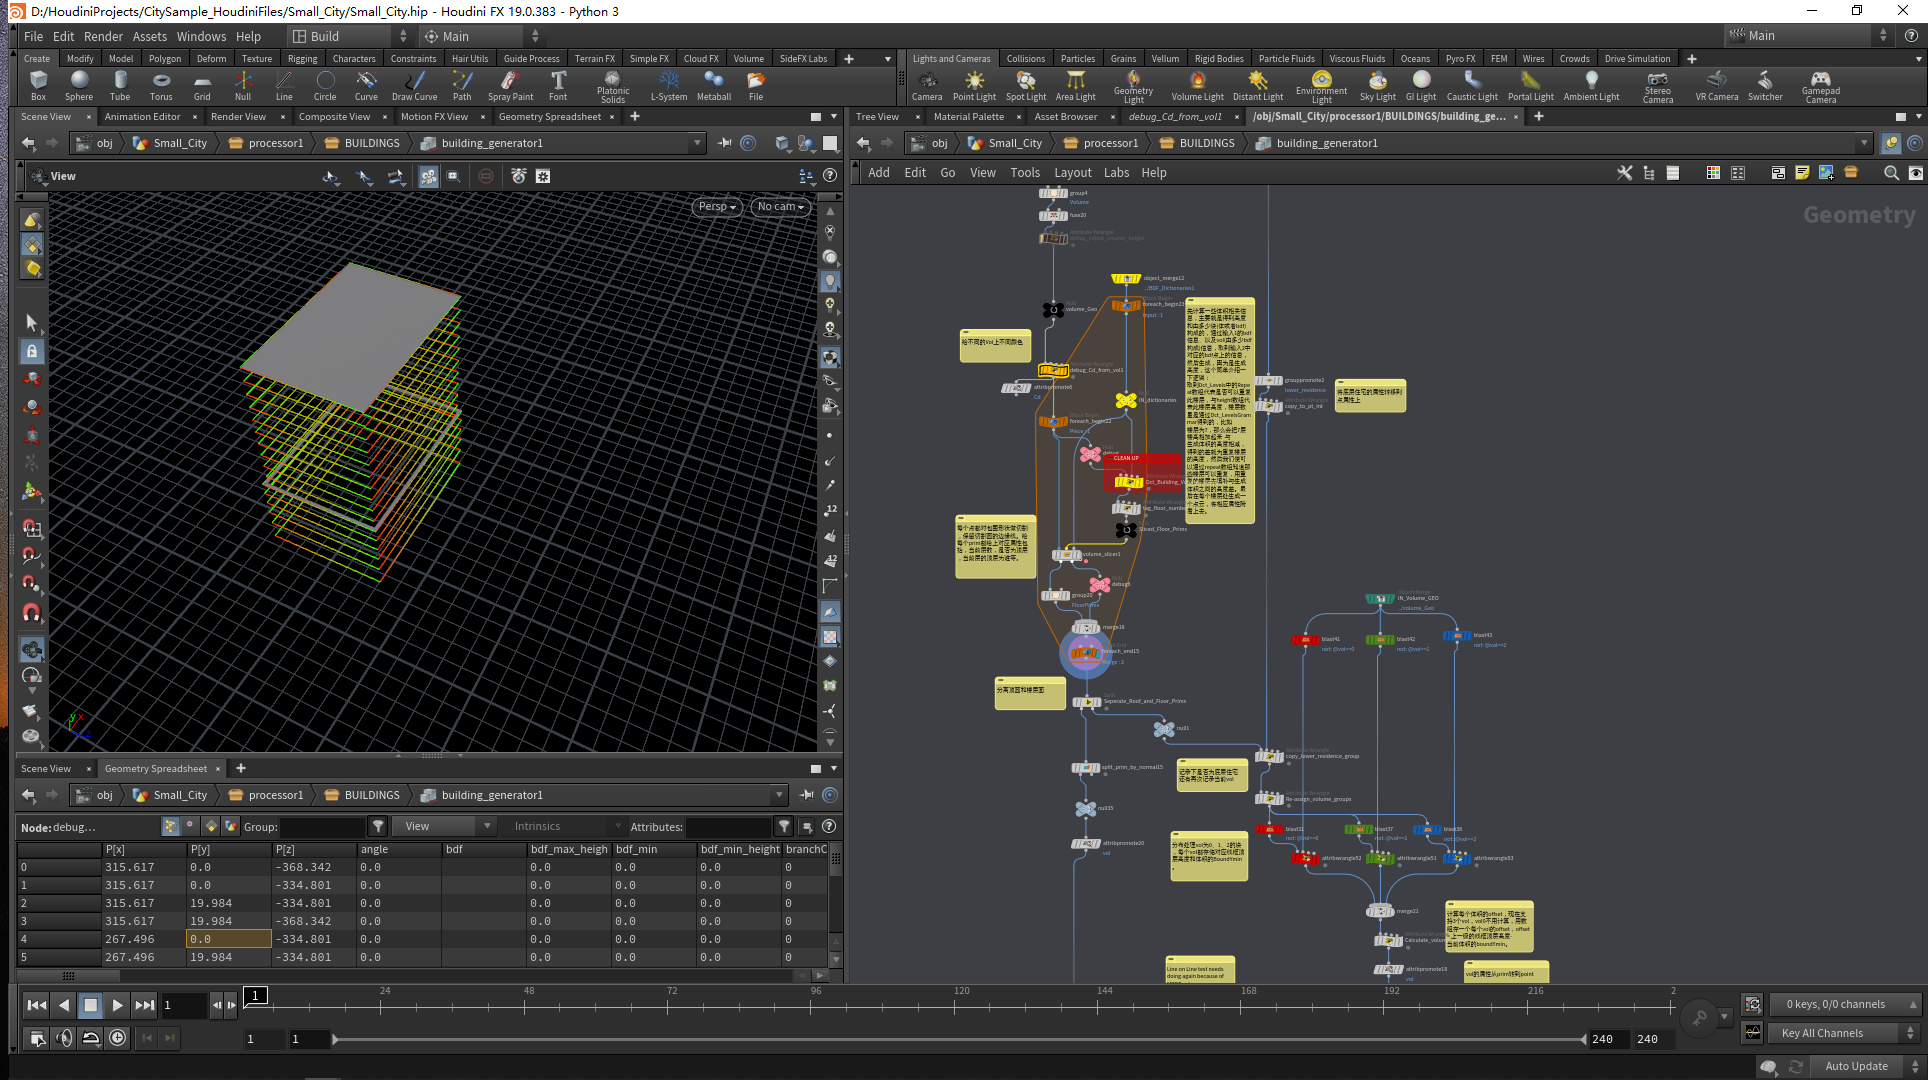Screen dimensions: 1928x1080
Task: Click the Metaball tool icon
Action: coord(713,85)
